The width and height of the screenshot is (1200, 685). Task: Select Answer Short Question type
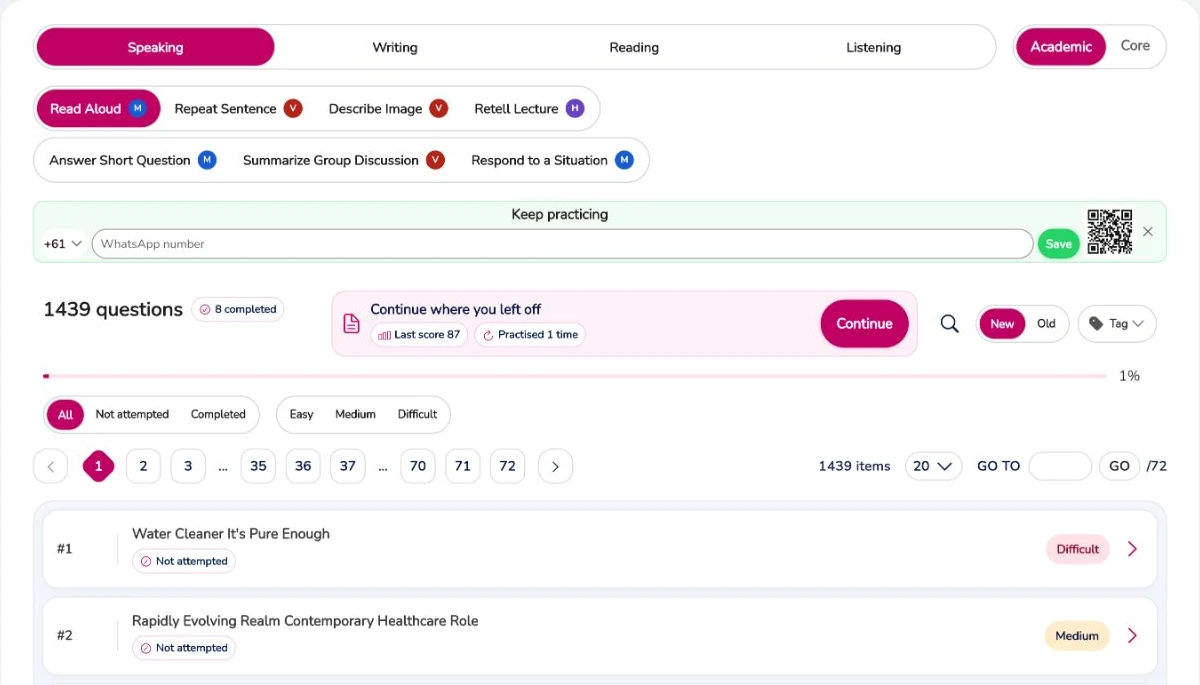click(x=132, y=160)
